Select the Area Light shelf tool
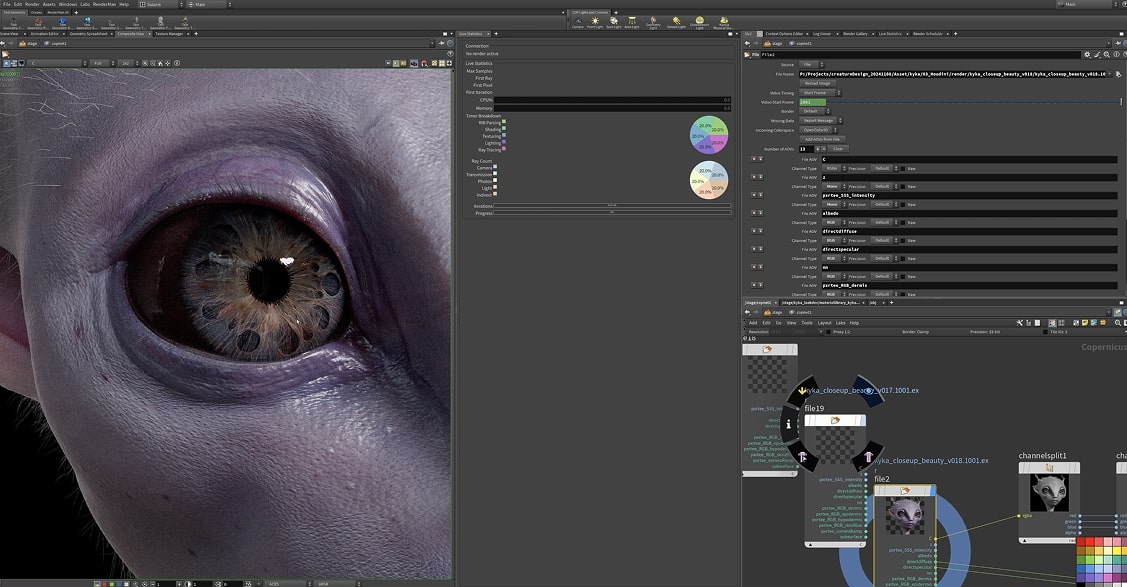 (x=631, y=22)
